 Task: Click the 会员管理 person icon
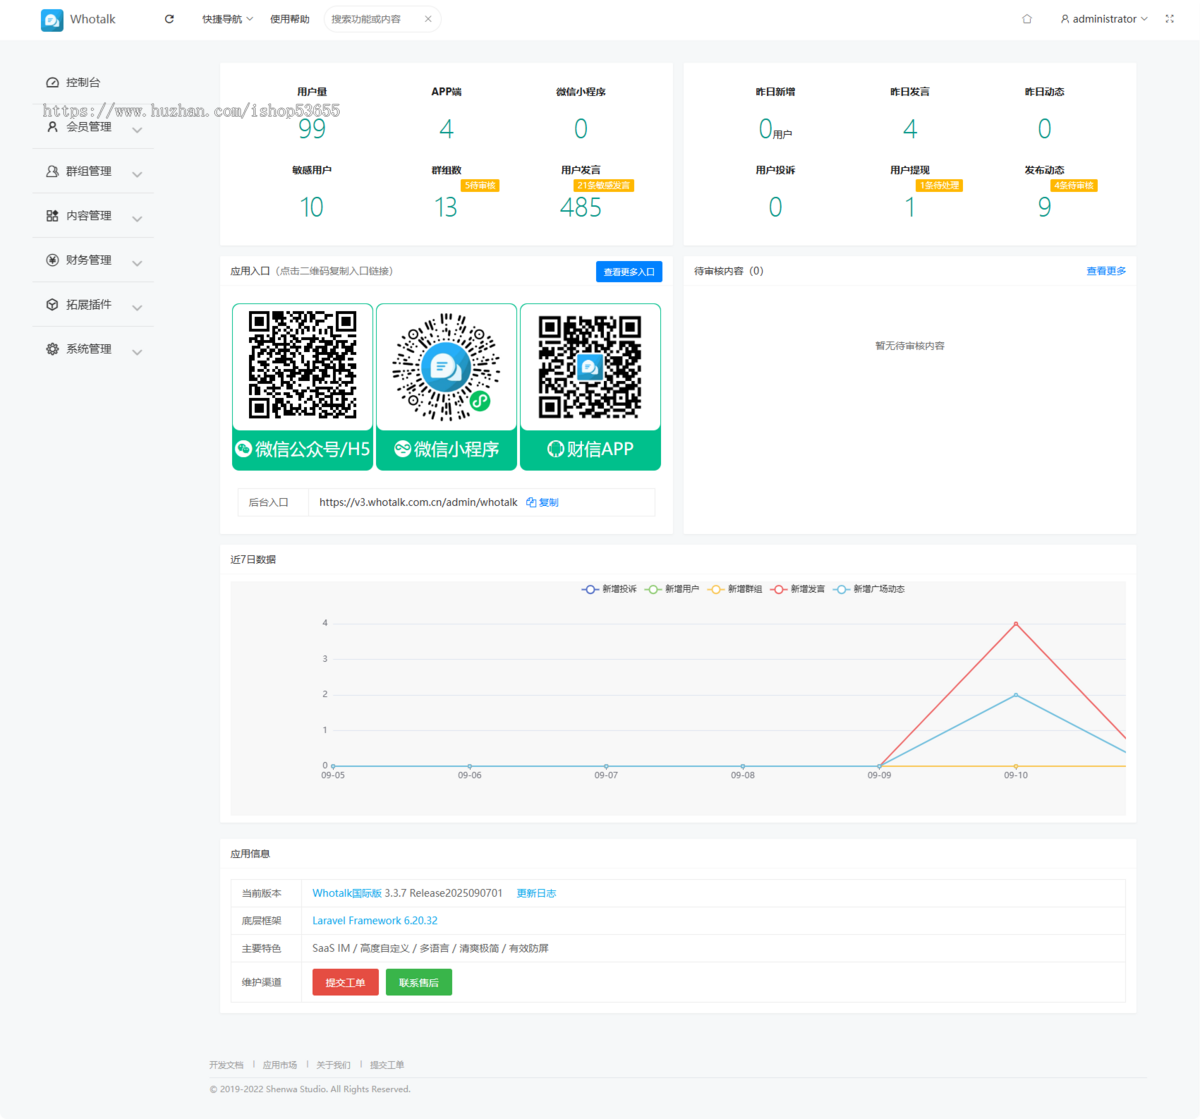point(52,127)
